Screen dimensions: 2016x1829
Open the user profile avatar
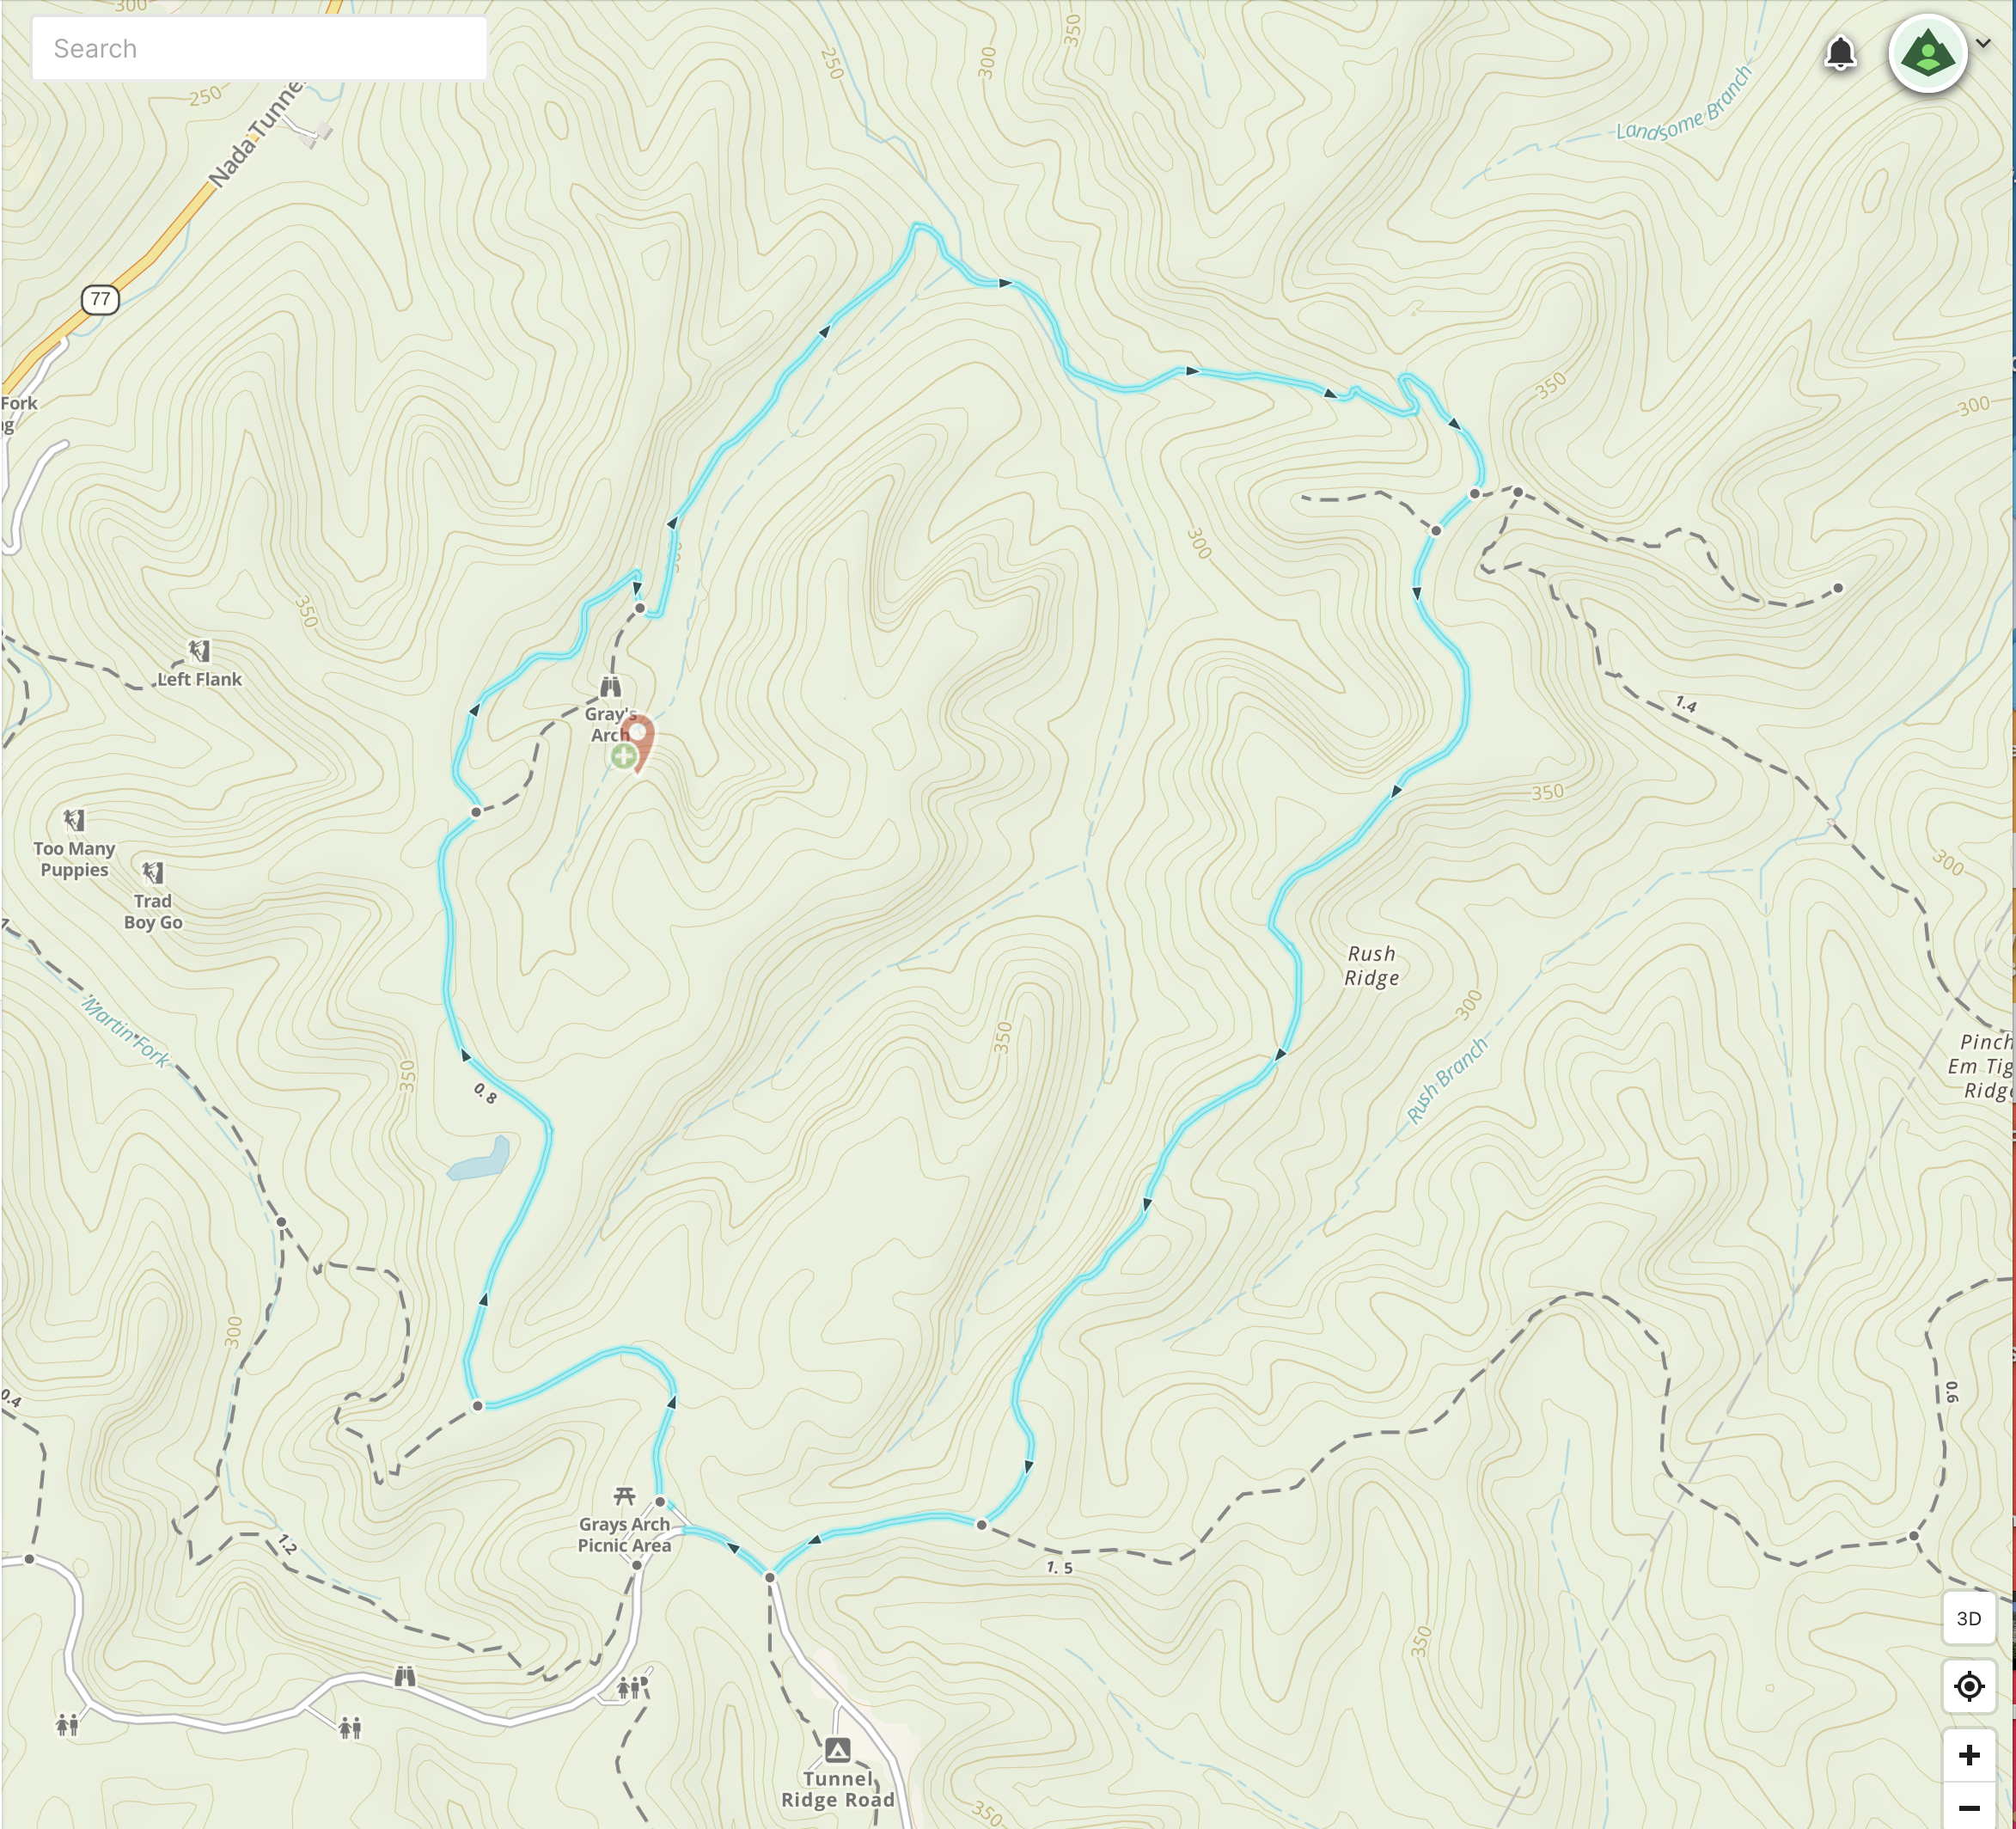click(x=1927, y=53)
